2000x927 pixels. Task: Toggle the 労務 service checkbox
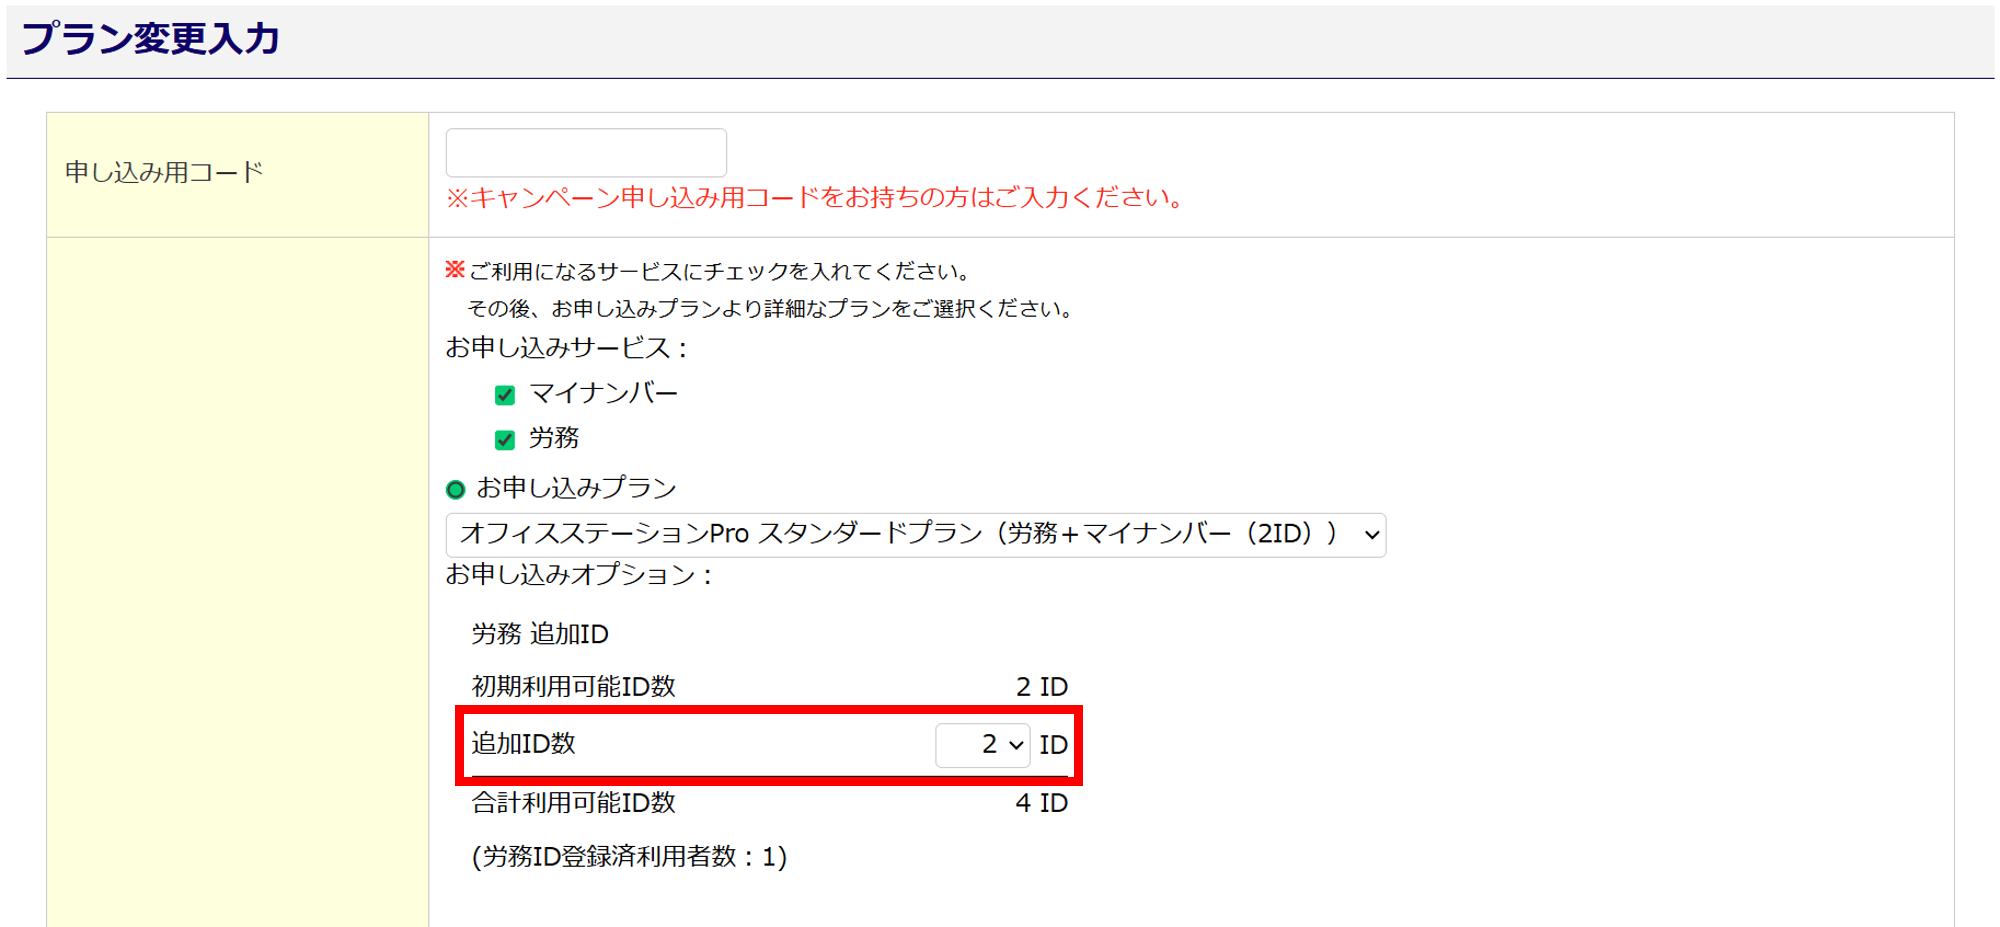pos(505,440)
